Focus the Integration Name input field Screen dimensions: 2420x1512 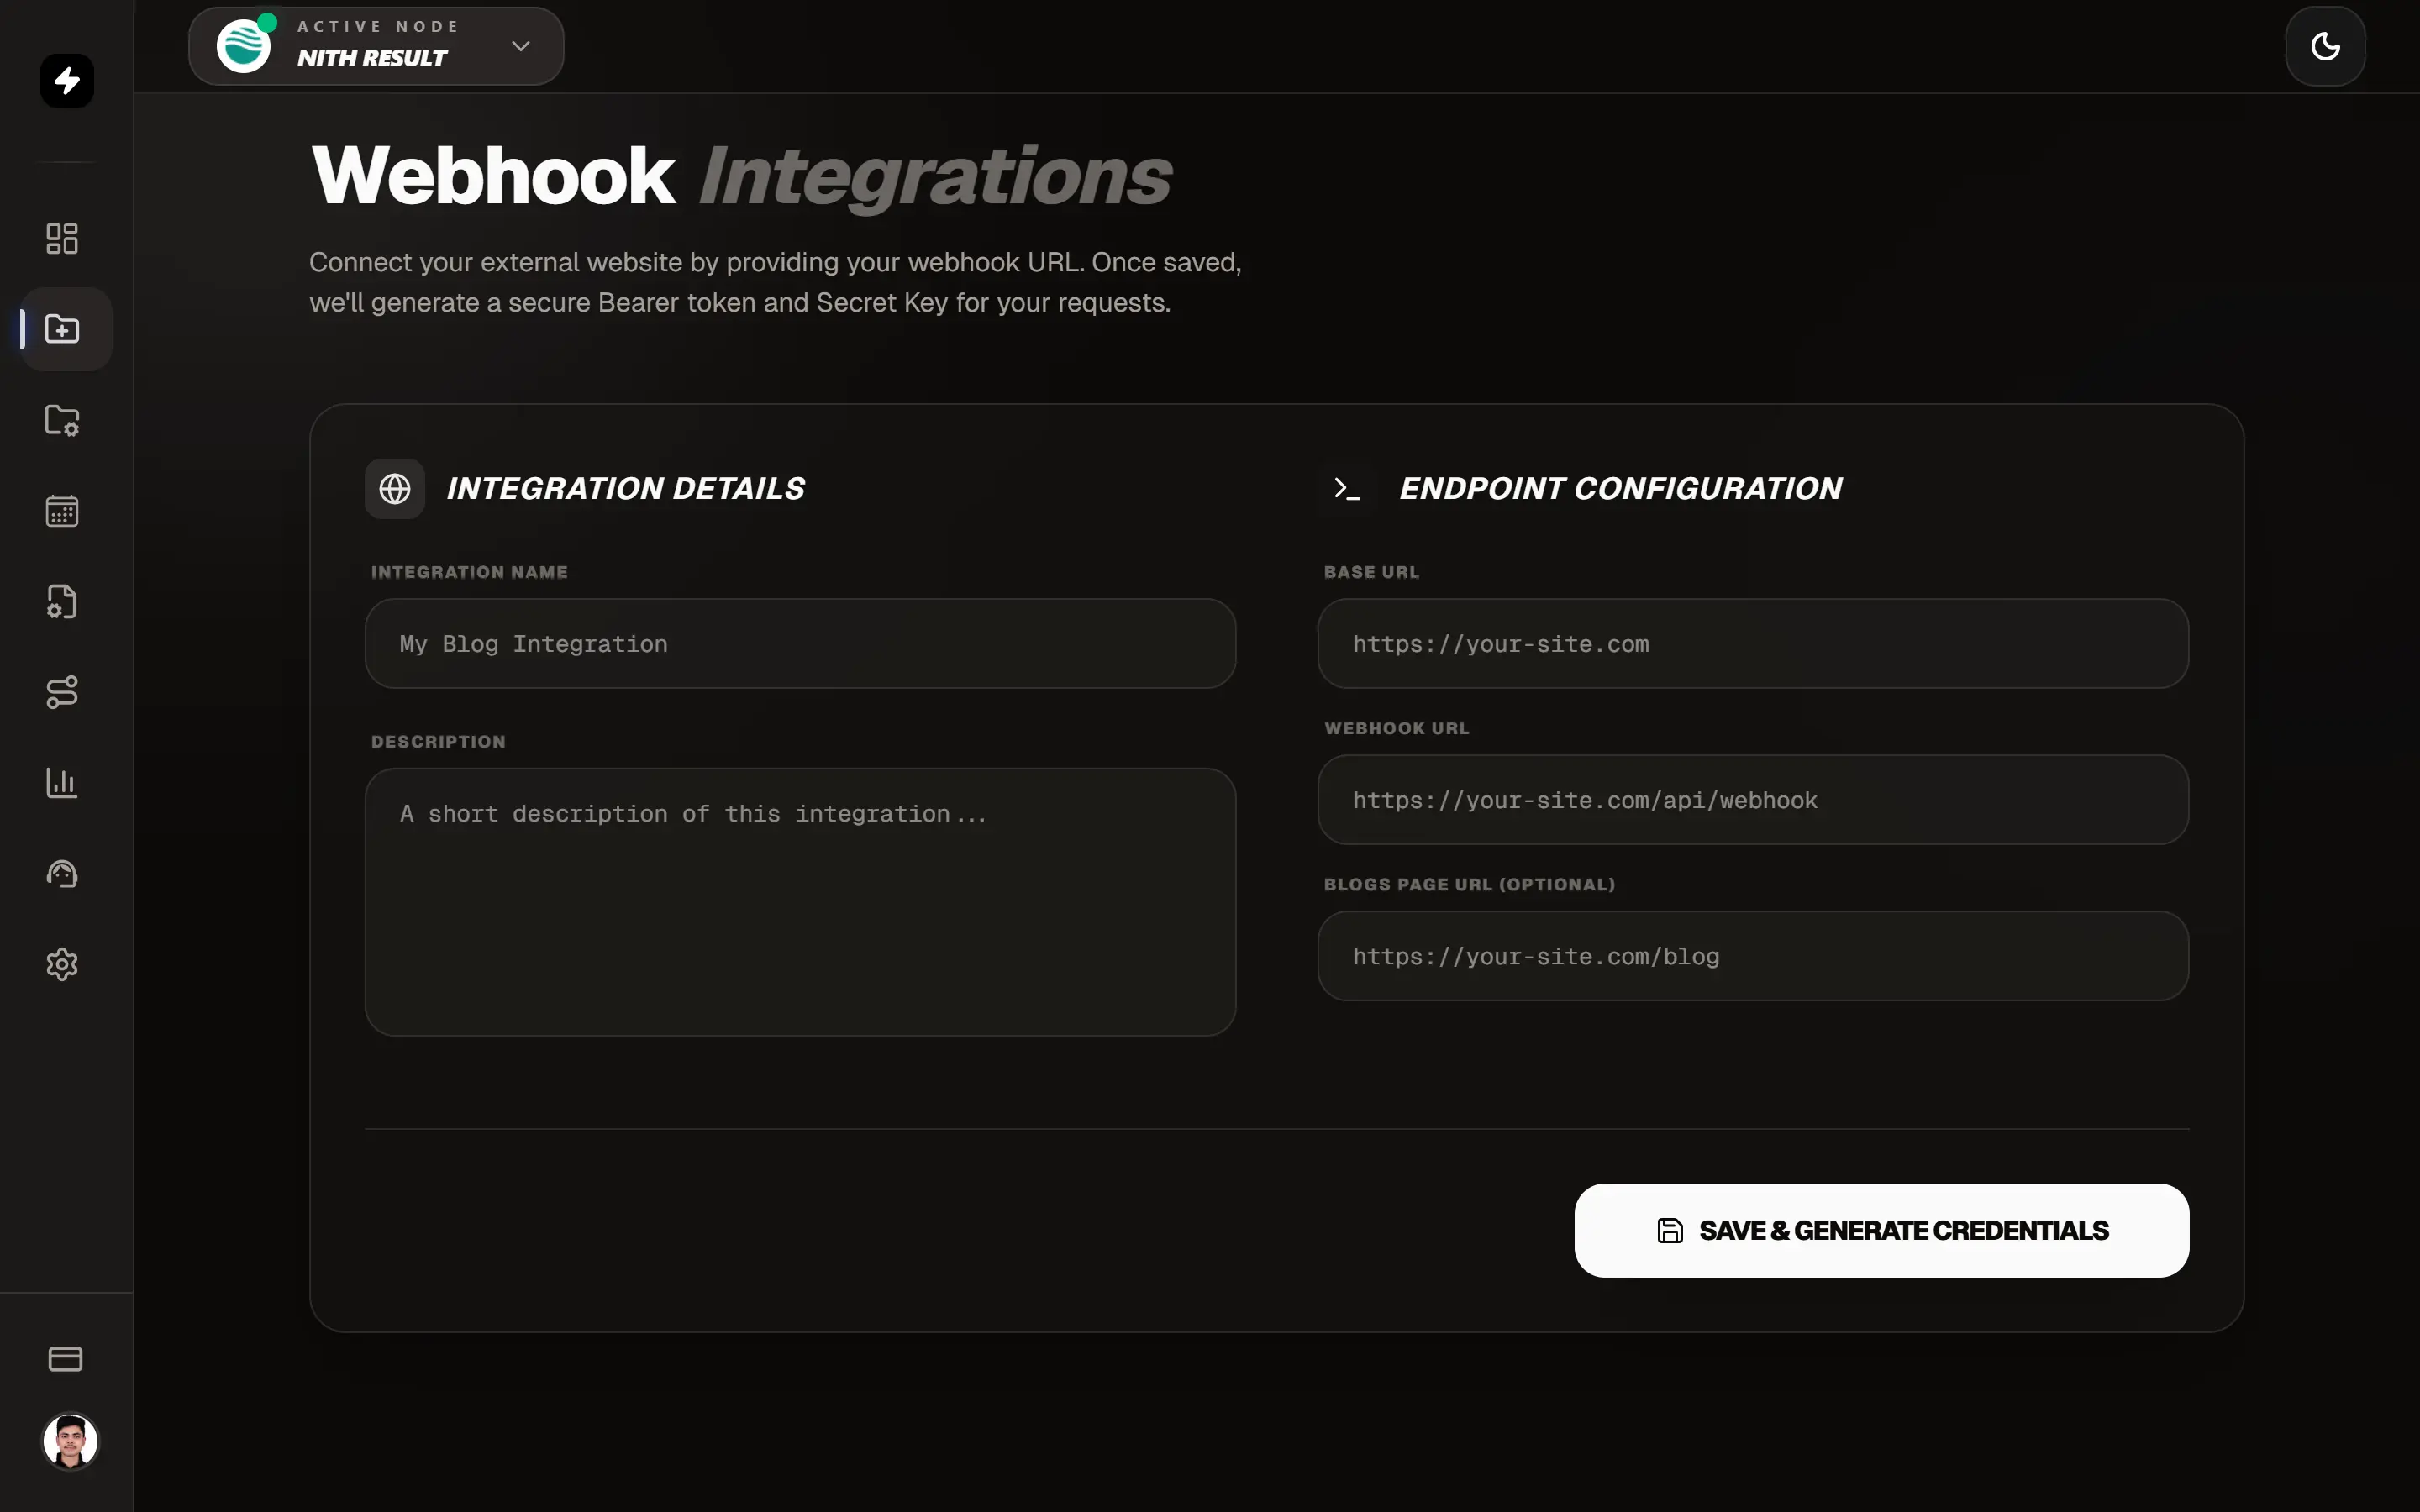coord(800,644)
